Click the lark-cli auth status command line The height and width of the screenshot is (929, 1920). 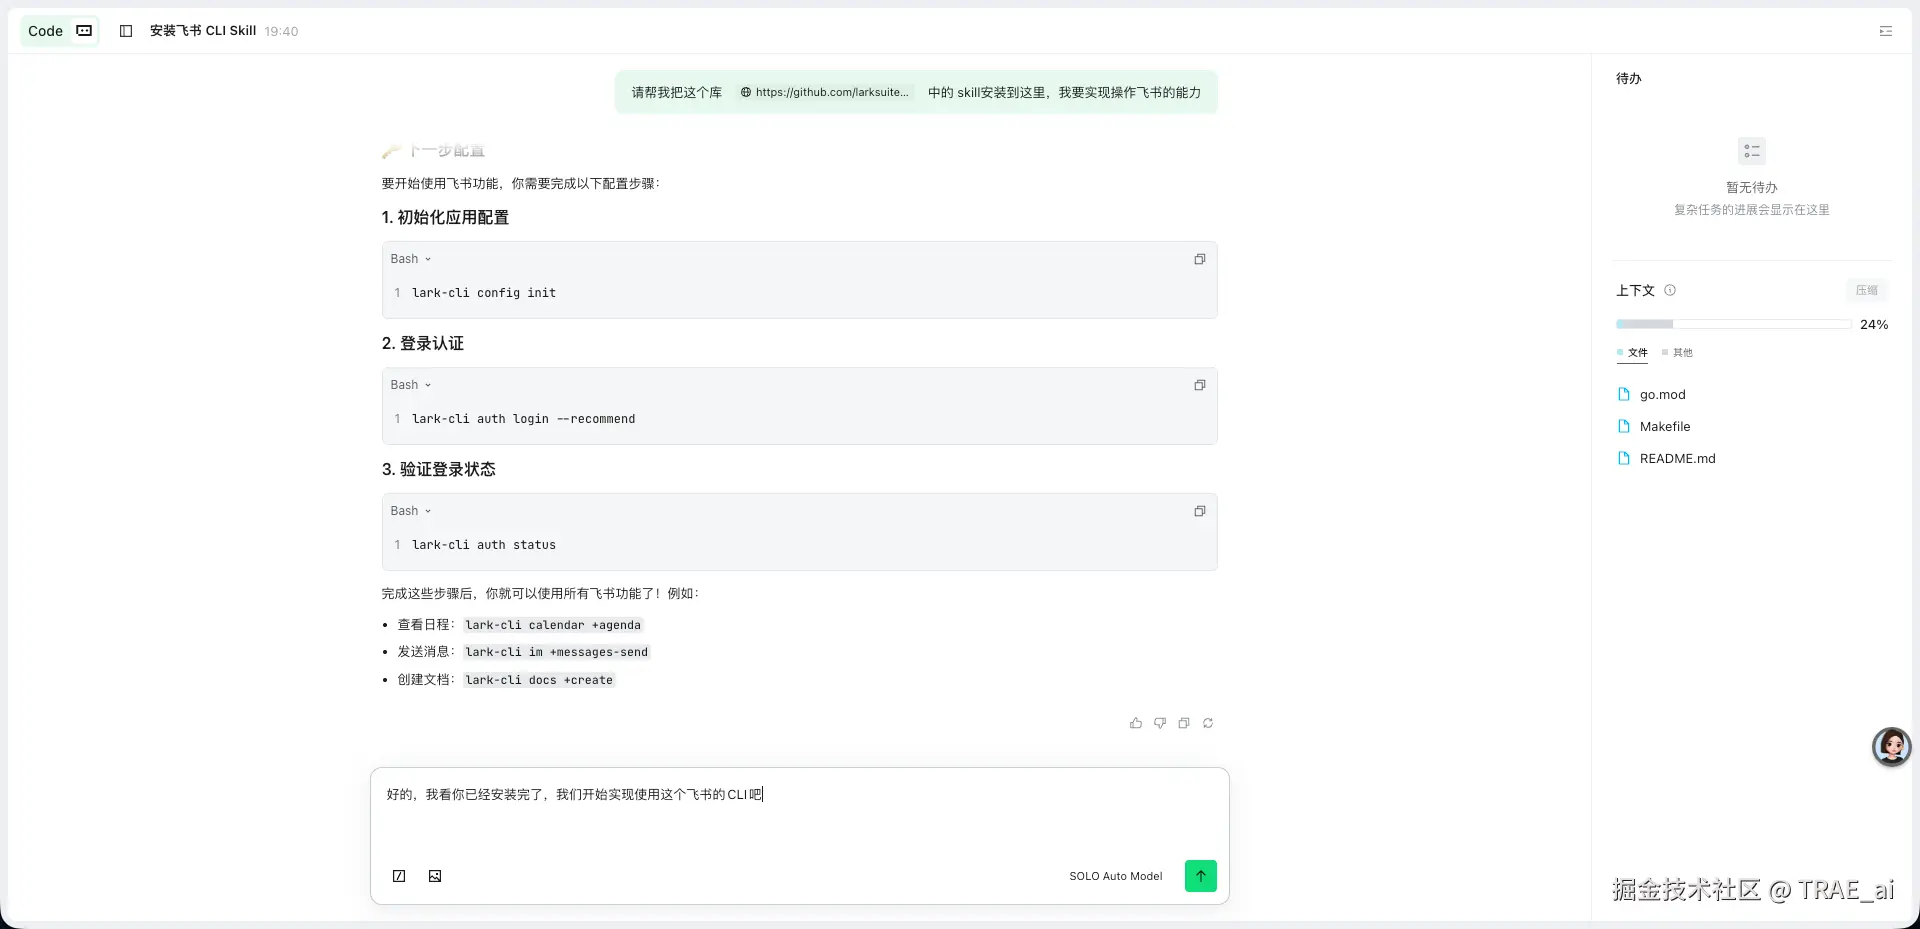pos(484,545)
